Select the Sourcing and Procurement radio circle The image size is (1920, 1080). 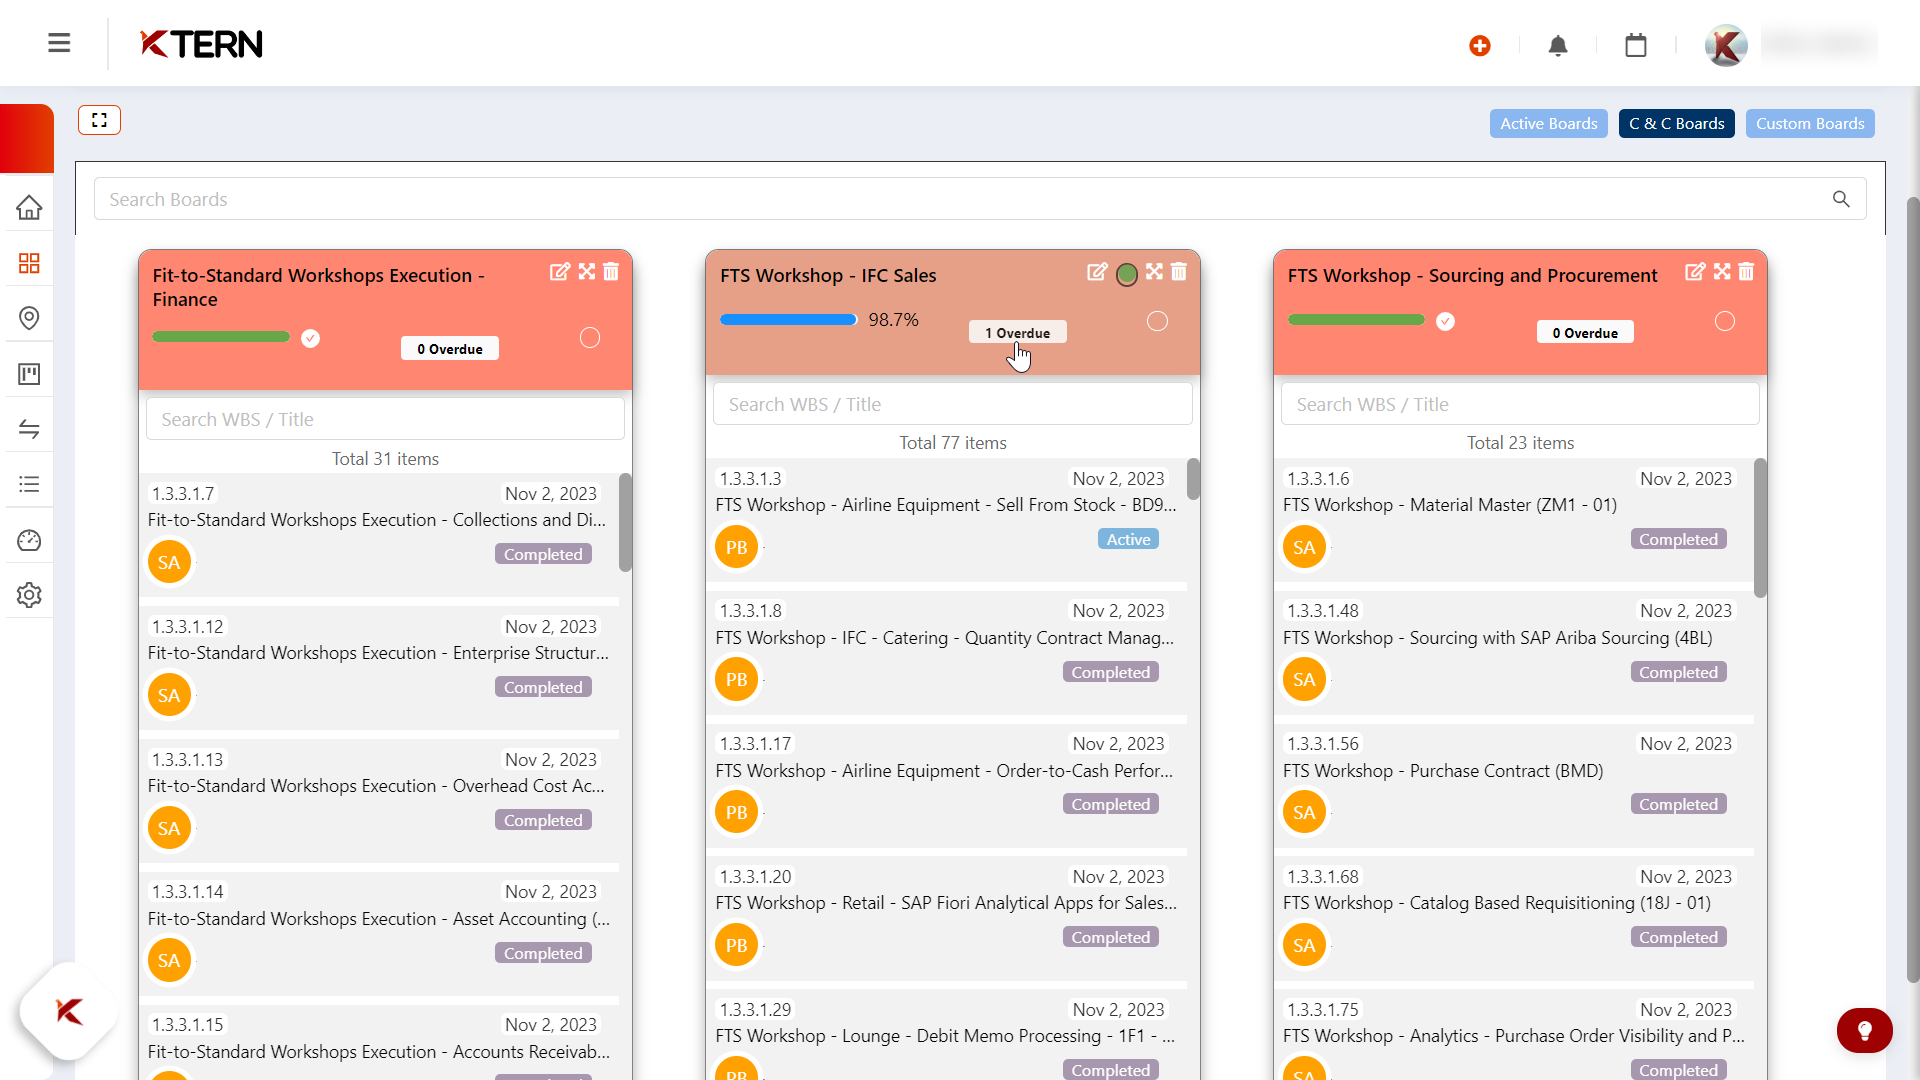pos(1725,321)
